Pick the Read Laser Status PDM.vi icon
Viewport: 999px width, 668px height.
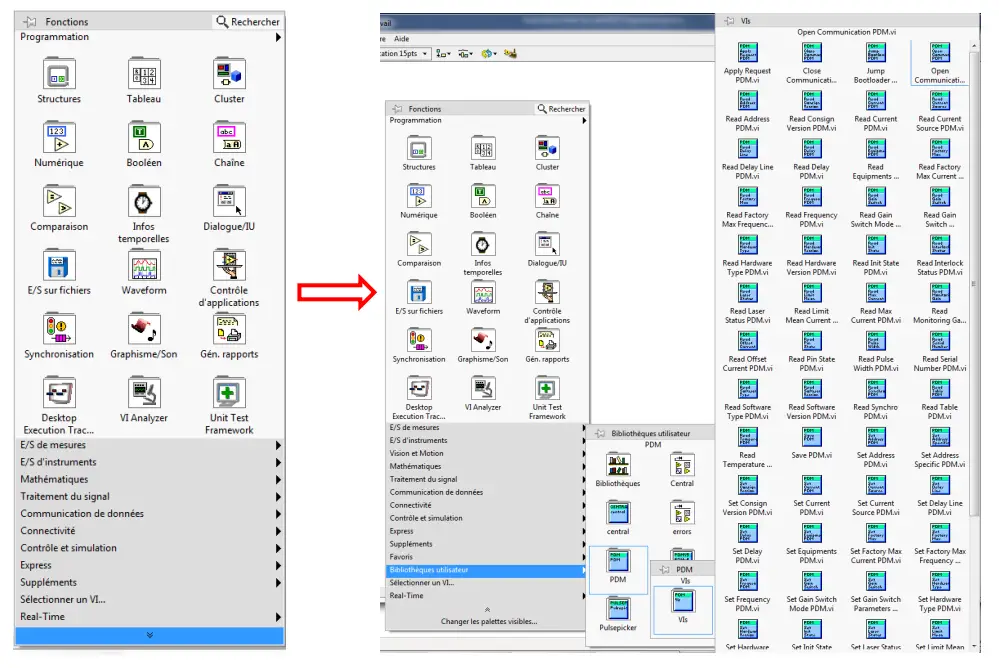[x=747, y=293]
